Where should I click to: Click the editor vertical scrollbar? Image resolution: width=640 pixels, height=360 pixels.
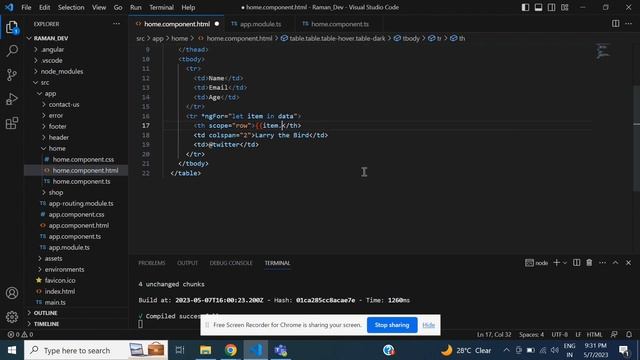tap(636, 139)
